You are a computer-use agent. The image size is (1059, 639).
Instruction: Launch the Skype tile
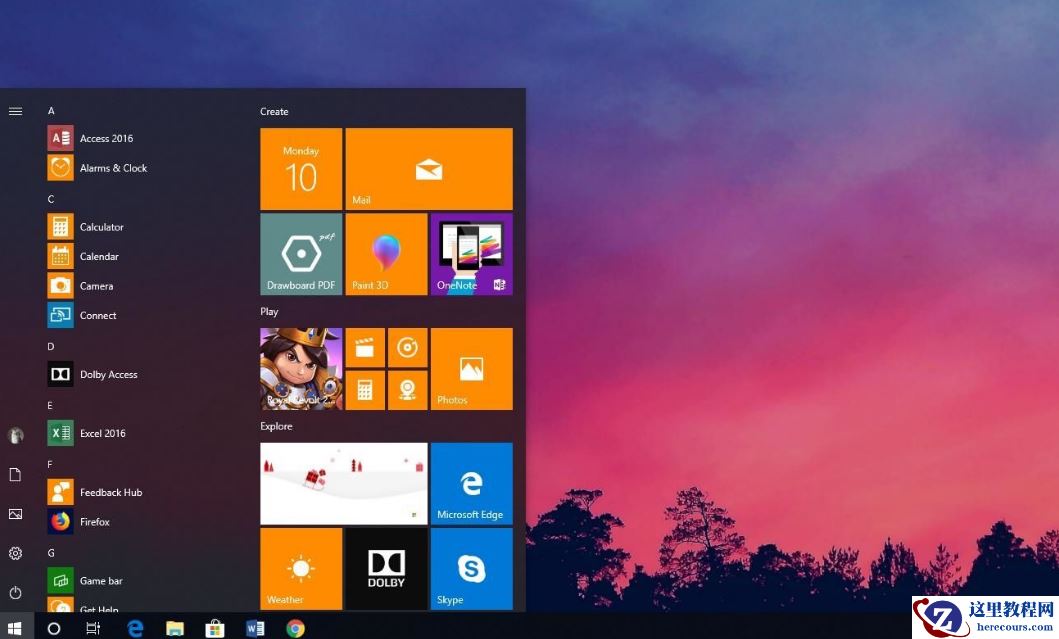470,568
